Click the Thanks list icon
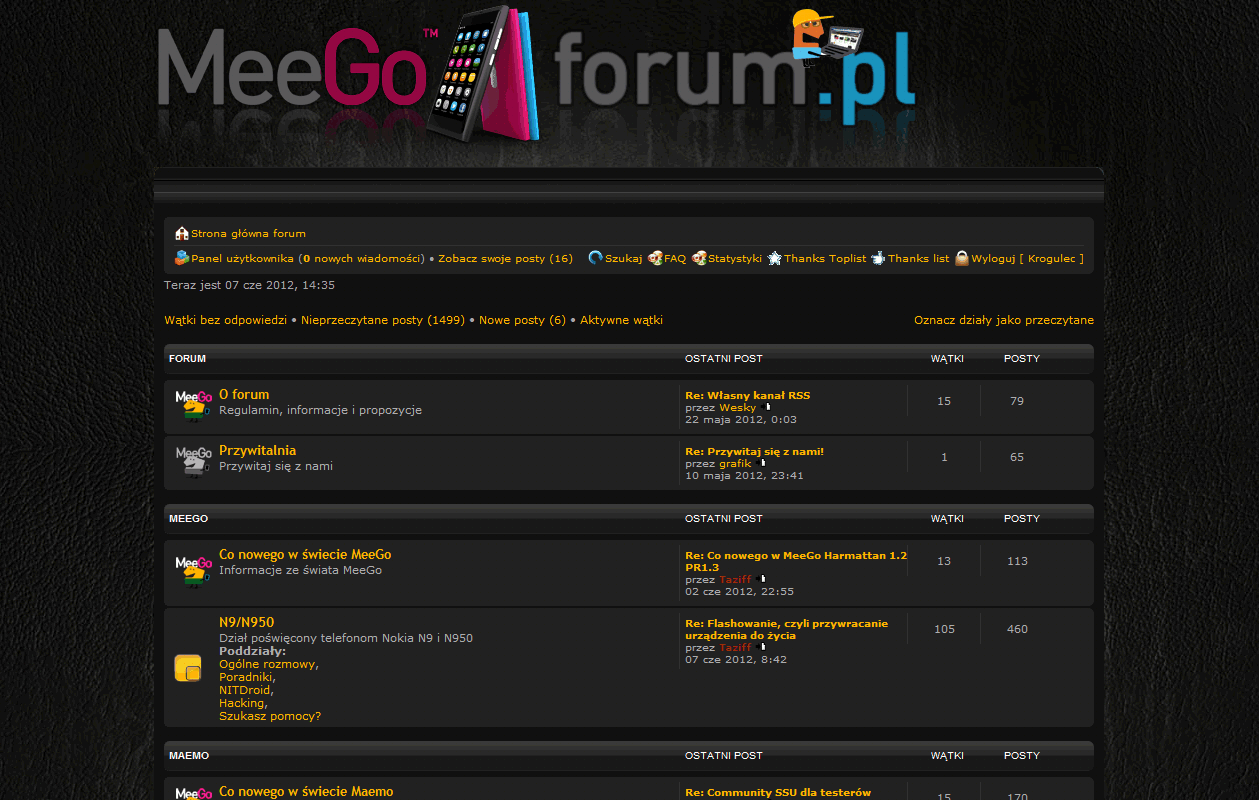The width and height of the screenshot is (1259, 800). coord(878,258)
